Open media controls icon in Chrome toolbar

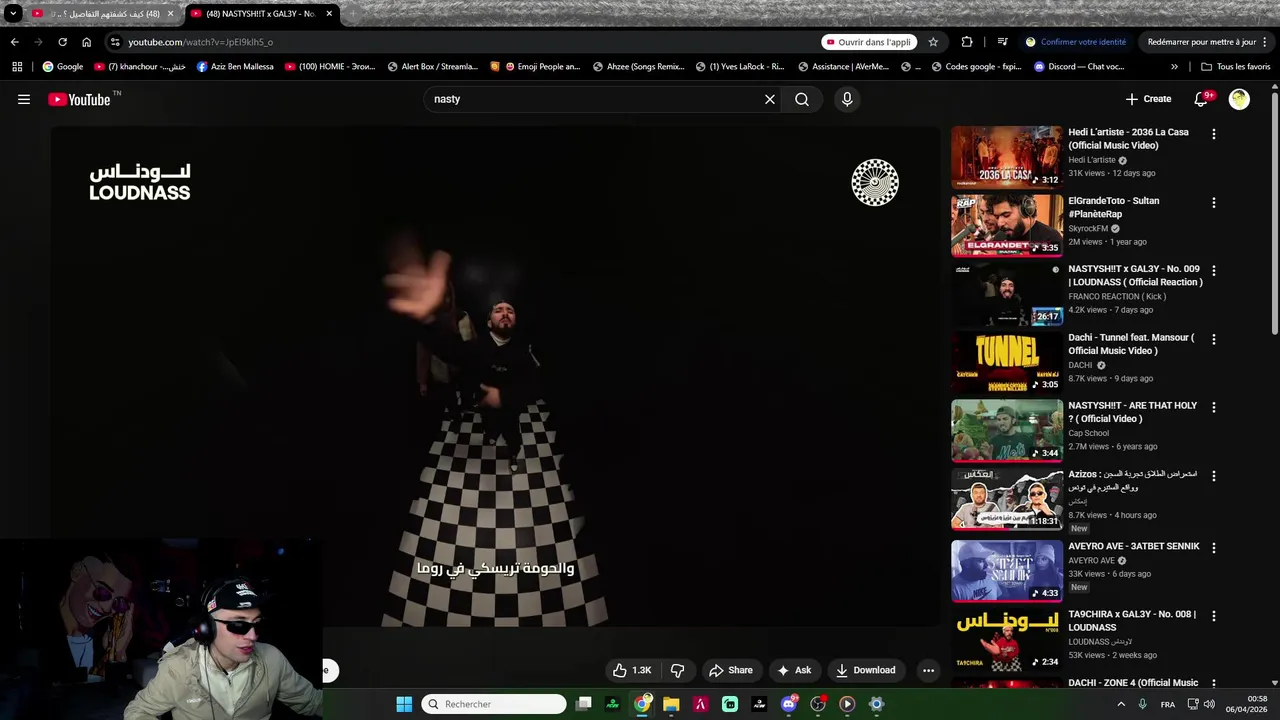pos(1002,42)
